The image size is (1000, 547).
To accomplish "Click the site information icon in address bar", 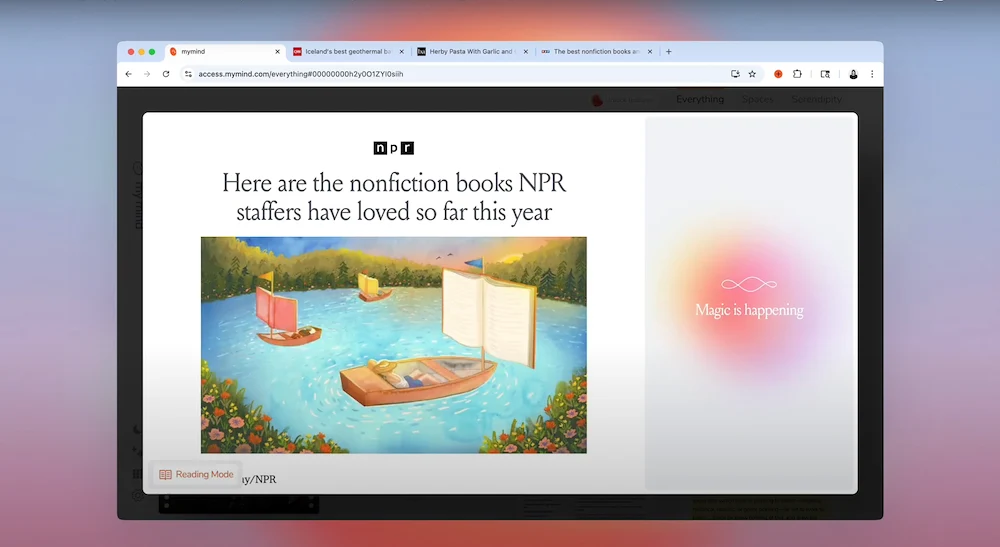I will click(x=188, y=74).
